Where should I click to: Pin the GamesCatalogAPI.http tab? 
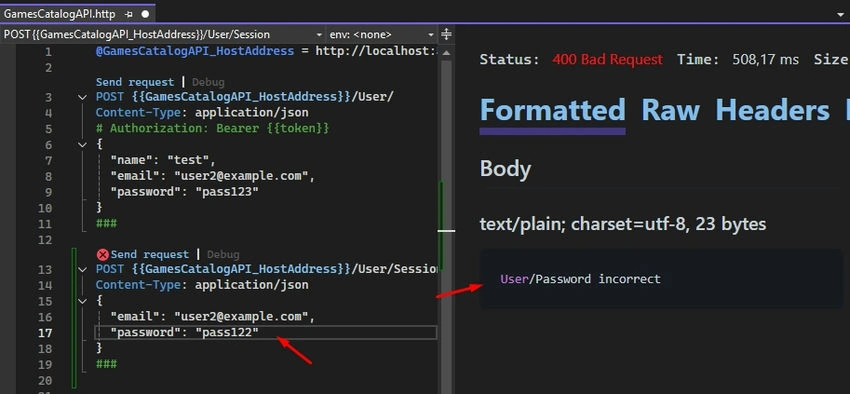(x=128, y=14)
